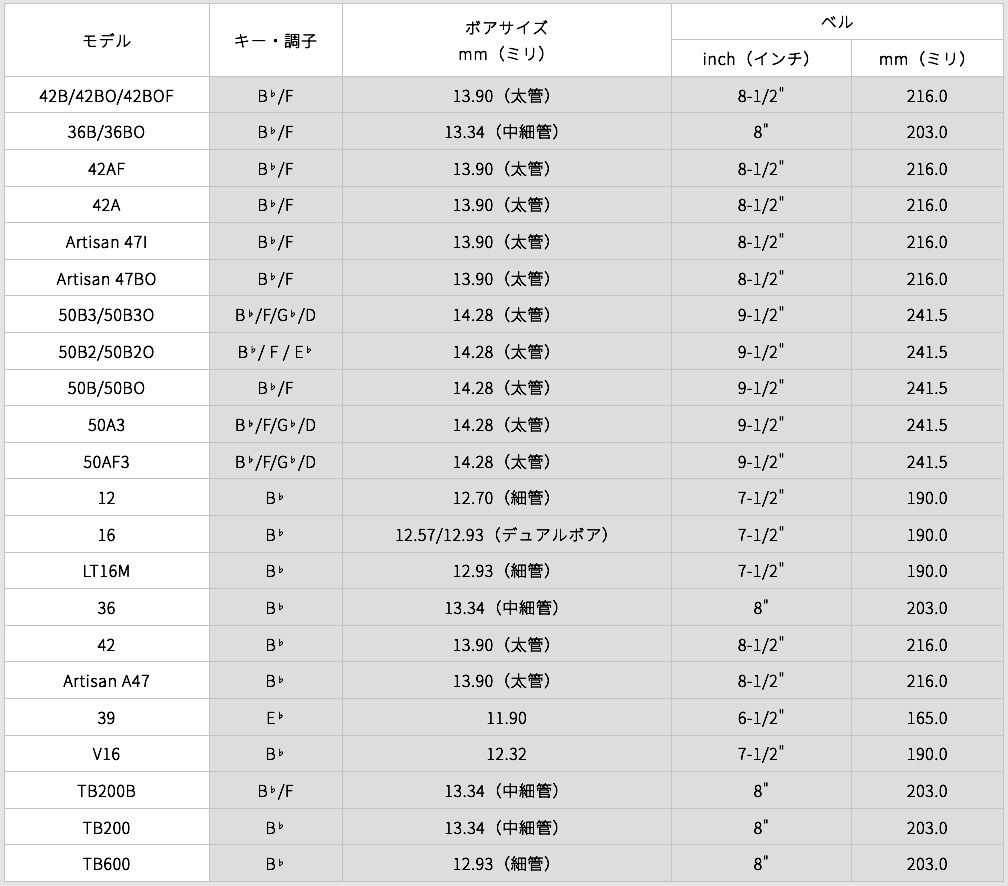This screenshot has height=886, width=1008.
Task: Select the 50AF3 model cell
Action: pyautogui.click(x=106, y=462)
